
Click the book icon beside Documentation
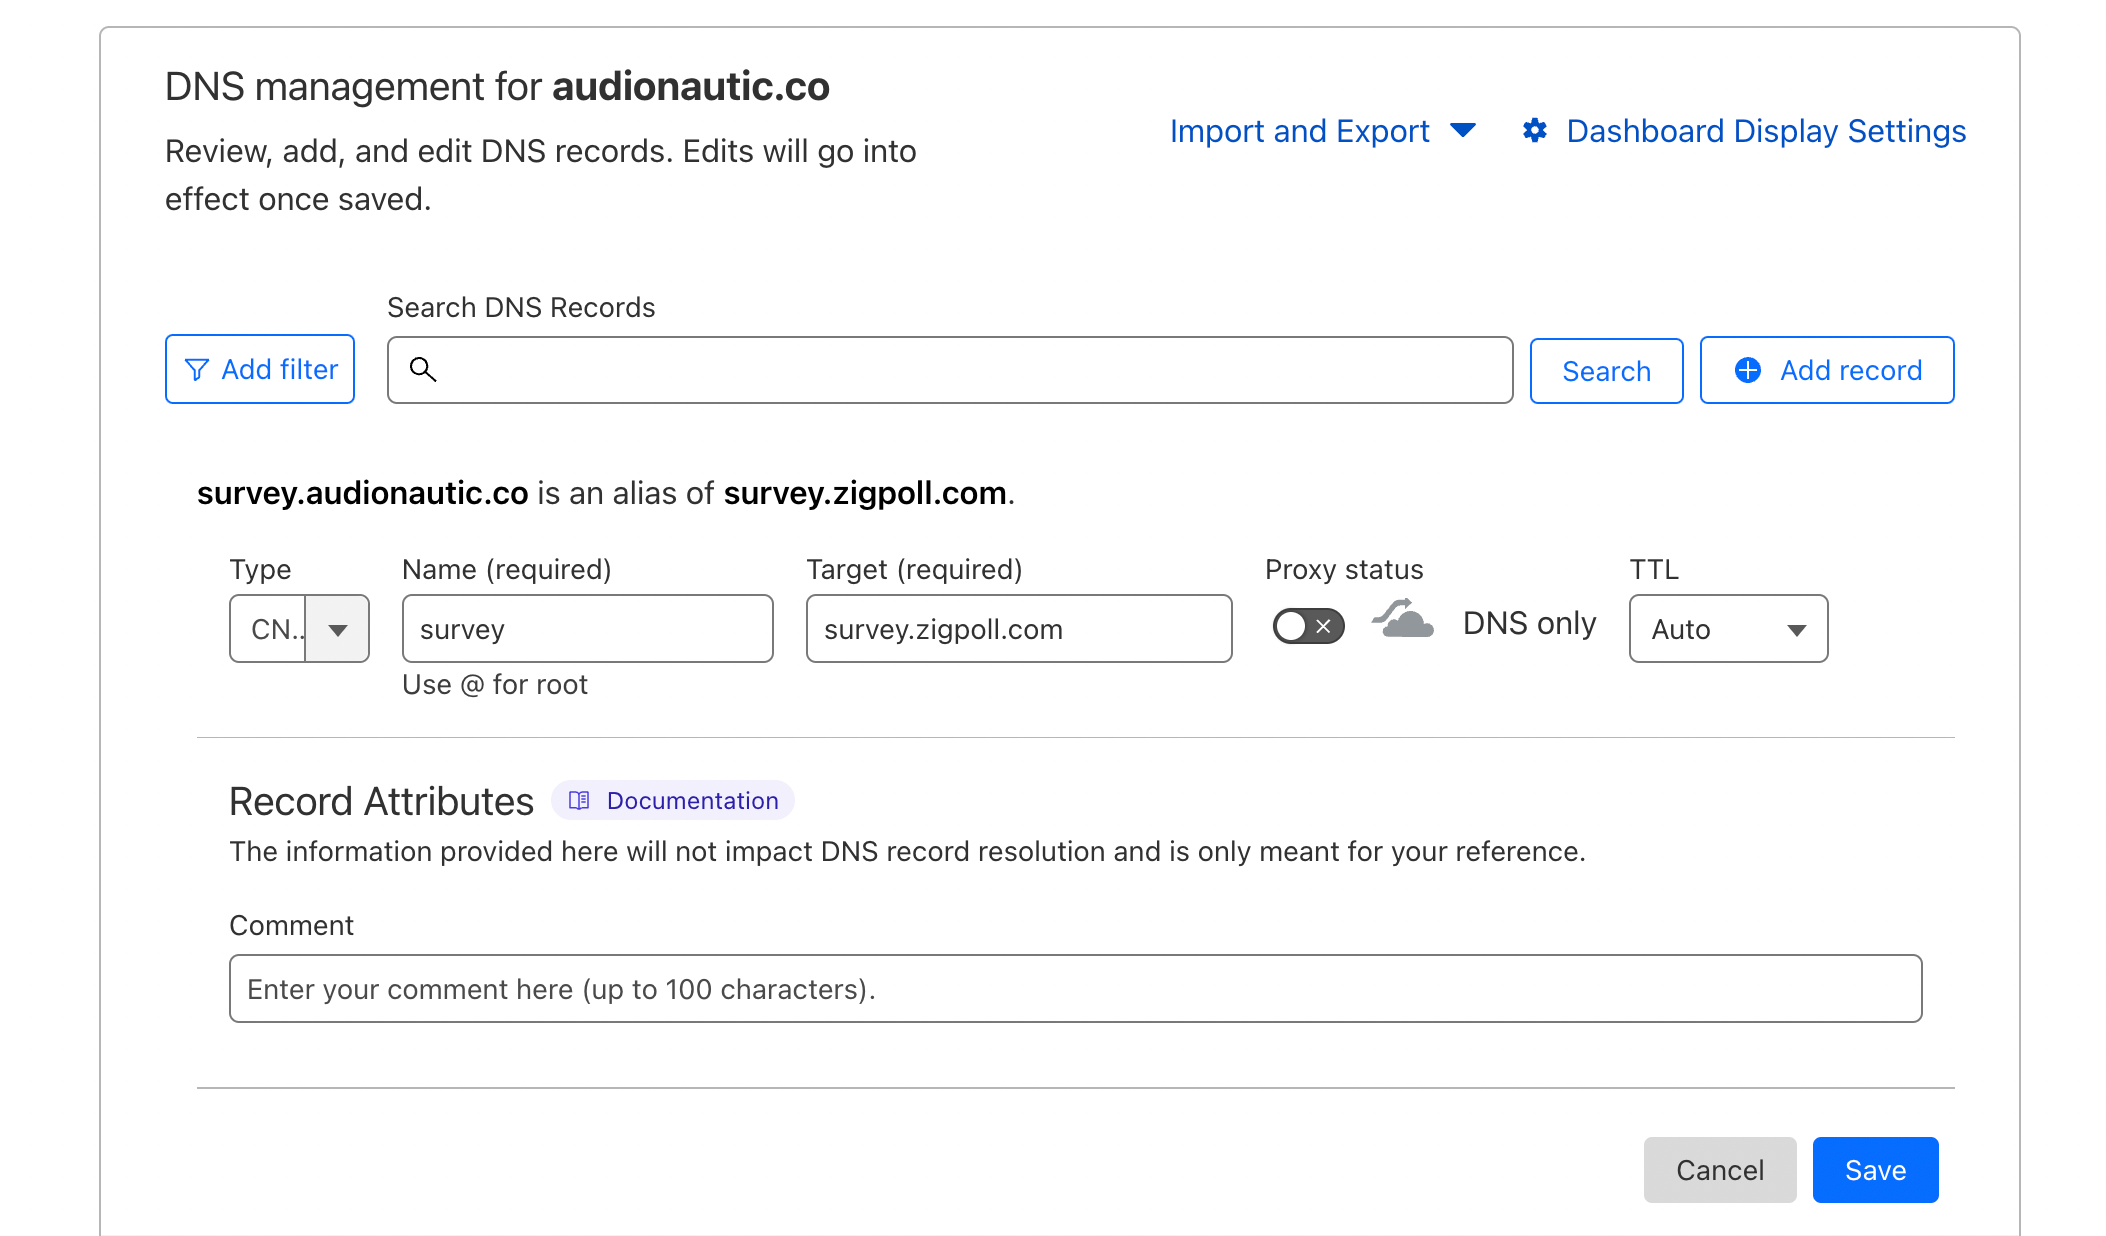pos(579,800)
